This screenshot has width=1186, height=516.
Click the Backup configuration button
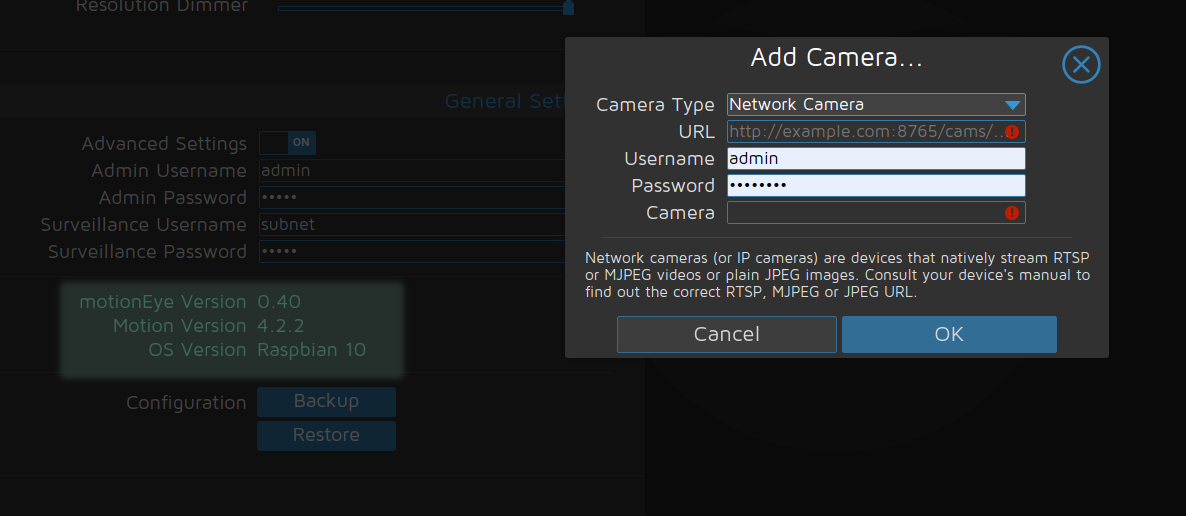[326, 402]
